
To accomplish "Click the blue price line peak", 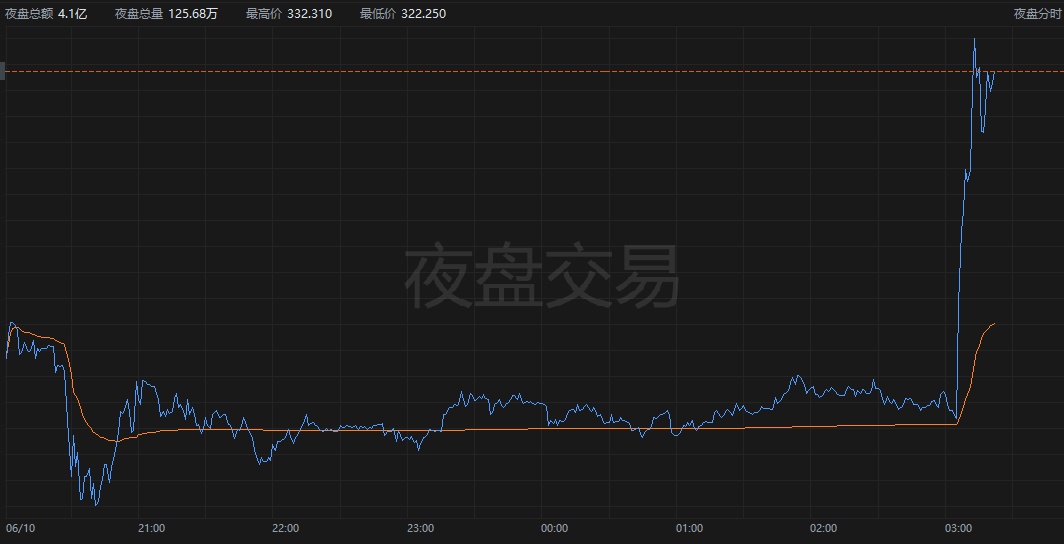I will click(x=974, y=39).
